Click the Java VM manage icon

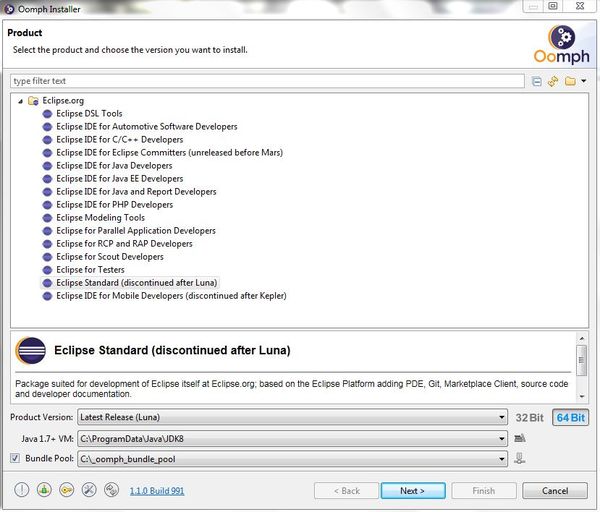(x=520, y=438)
